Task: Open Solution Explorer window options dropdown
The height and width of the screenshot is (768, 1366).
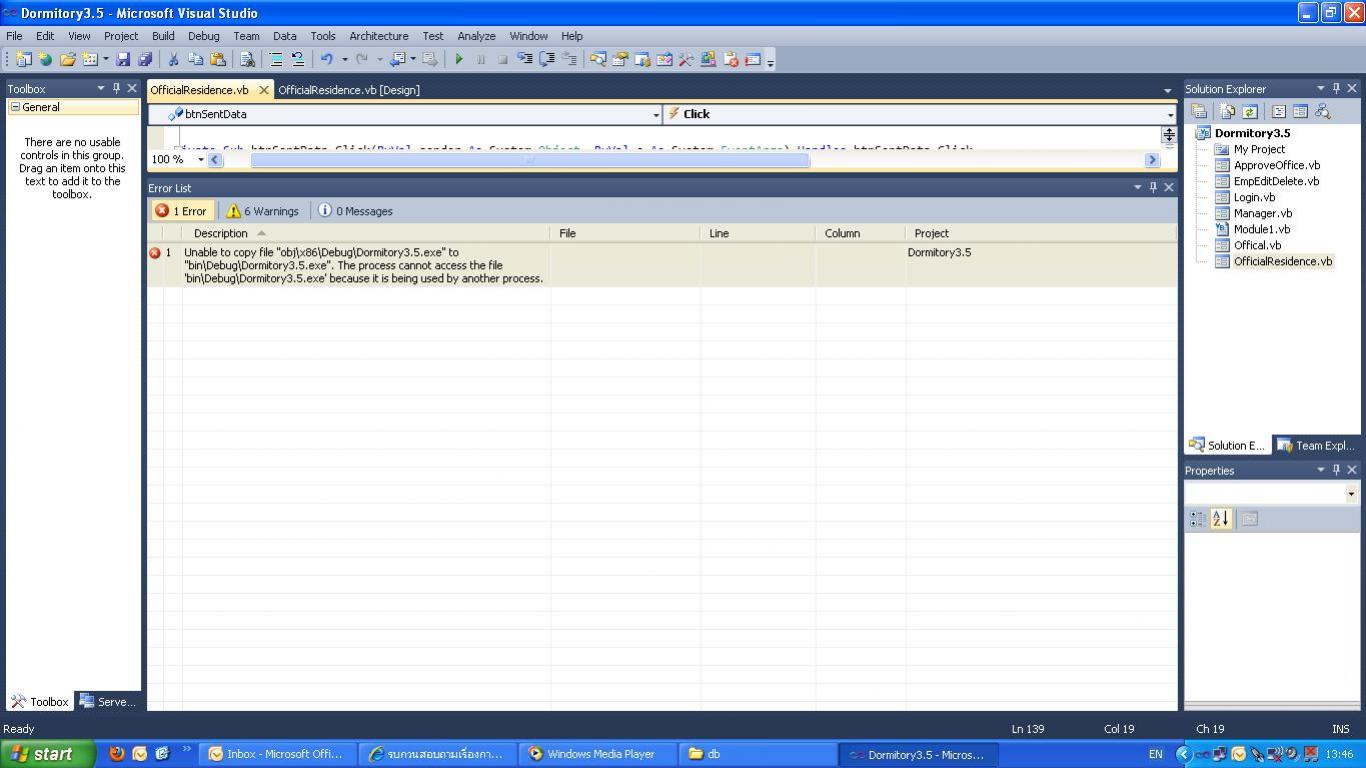Action: 1320,88
